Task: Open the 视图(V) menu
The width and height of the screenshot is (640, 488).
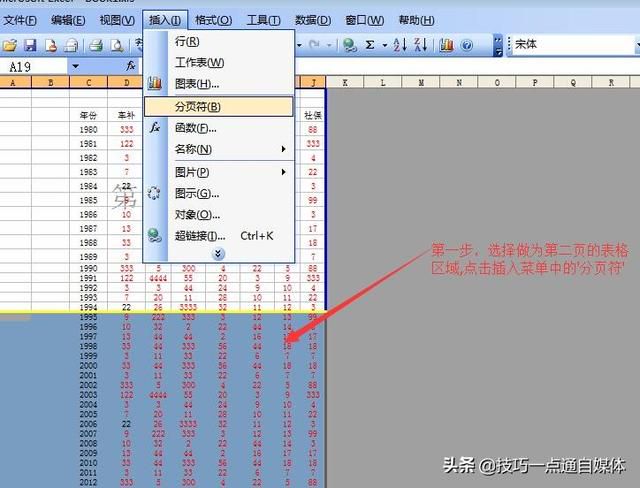Action: [x=117, y=20]
